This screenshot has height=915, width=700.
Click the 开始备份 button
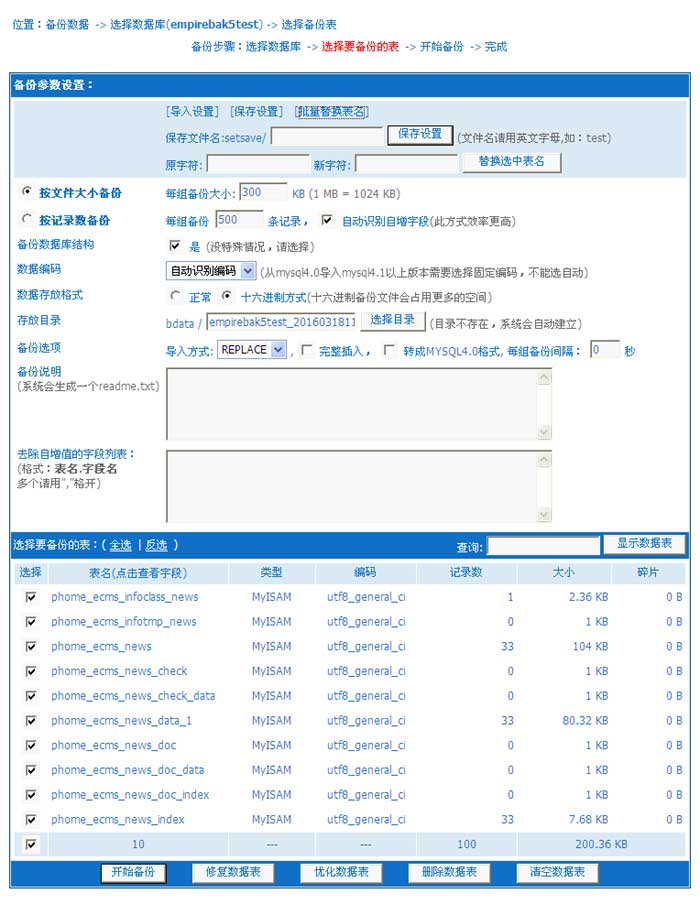tap(133, 873)
